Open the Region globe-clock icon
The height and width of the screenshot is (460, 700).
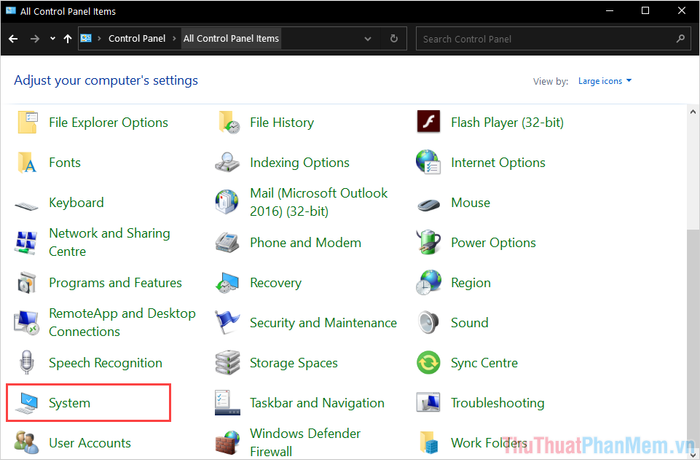429,283
